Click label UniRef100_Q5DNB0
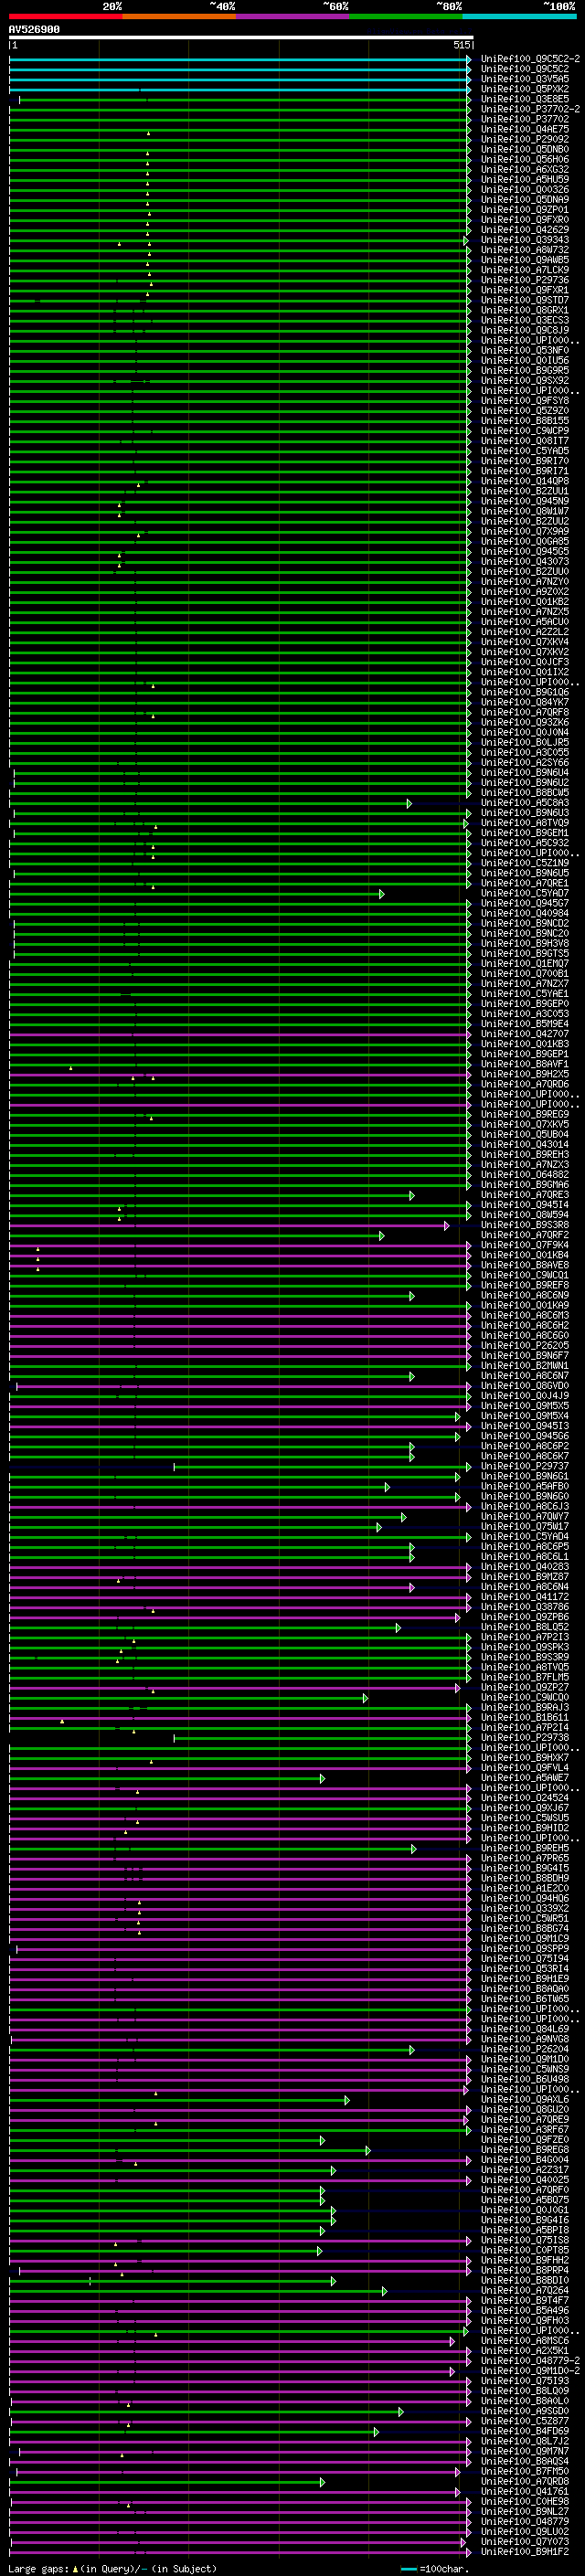Screen dimensions: 585x2576 pyautogui.click(x=525, y=149)
